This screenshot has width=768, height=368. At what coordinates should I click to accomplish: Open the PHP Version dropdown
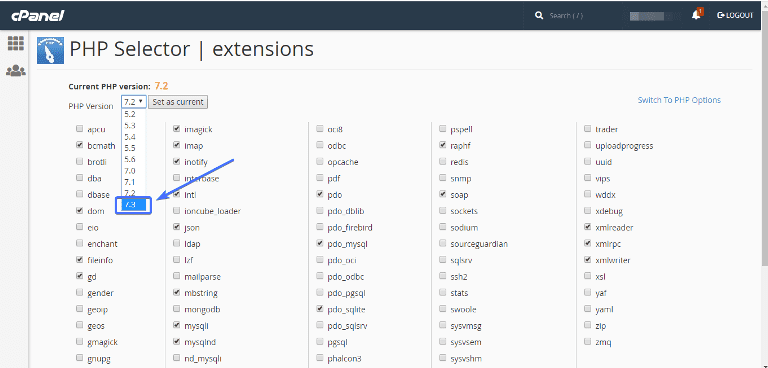(x=134, y=102)
